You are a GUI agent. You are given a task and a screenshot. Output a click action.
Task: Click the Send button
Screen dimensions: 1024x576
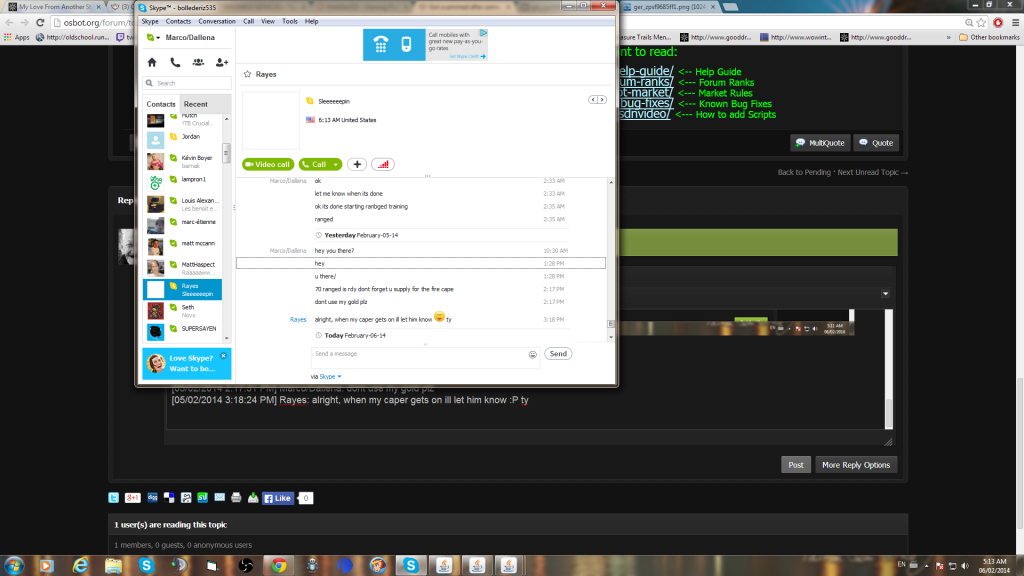pyautogui.click(x=558, y=354)
